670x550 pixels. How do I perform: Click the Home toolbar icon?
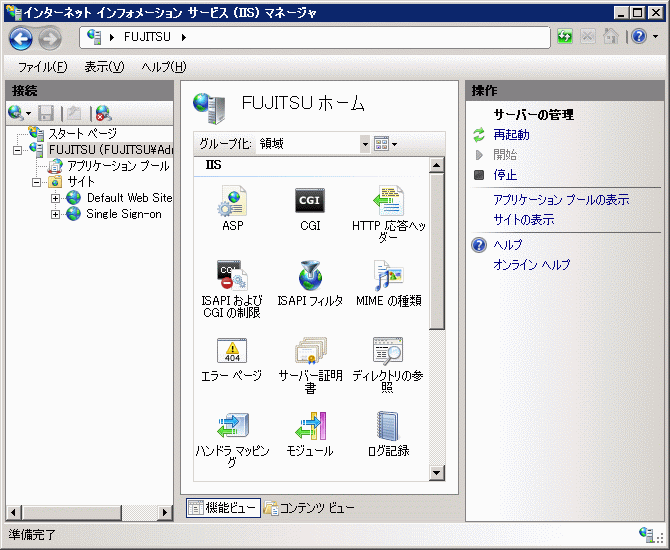coord(611,37)
